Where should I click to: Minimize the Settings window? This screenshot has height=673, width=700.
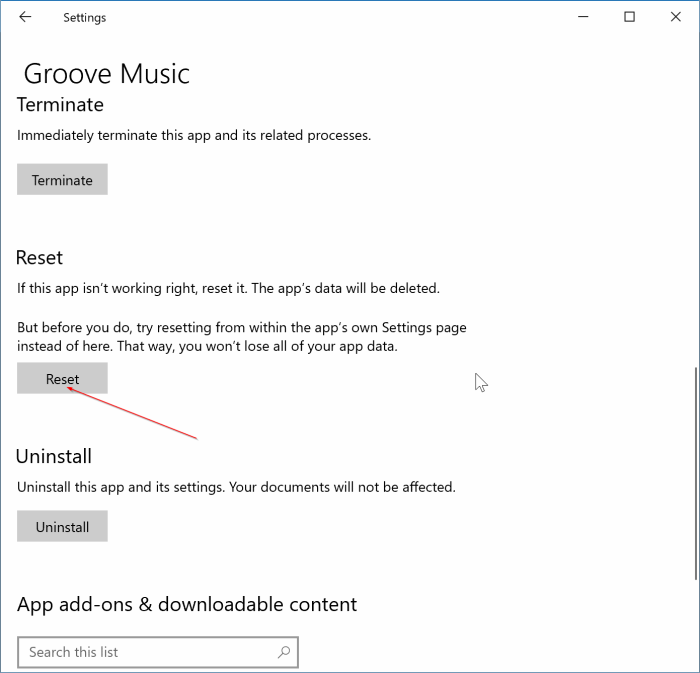[x=583, y=17]
